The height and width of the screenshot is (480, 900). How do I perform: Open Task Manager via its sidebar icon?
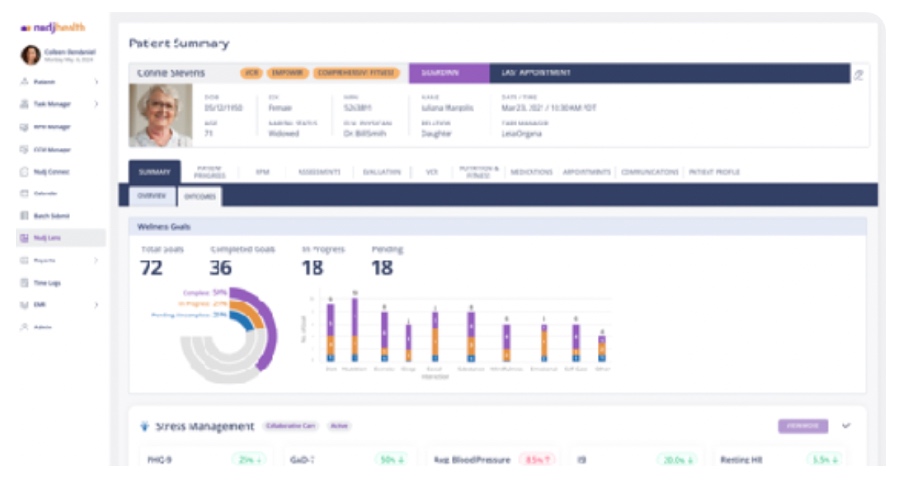click(23, 104)
